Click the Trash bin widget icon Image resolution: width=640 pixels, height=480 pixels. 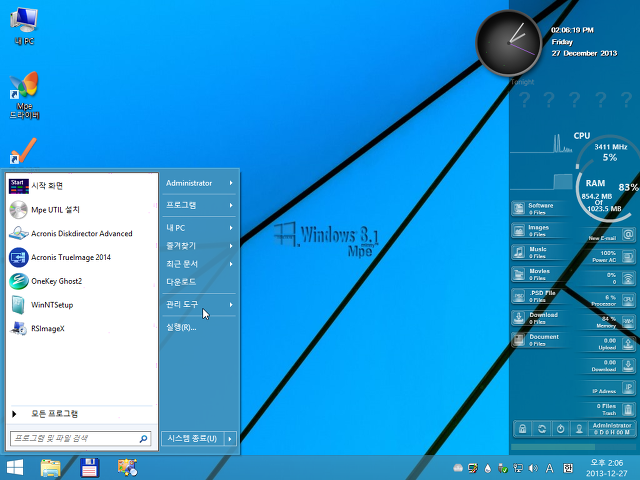click(x=628, y=409)
